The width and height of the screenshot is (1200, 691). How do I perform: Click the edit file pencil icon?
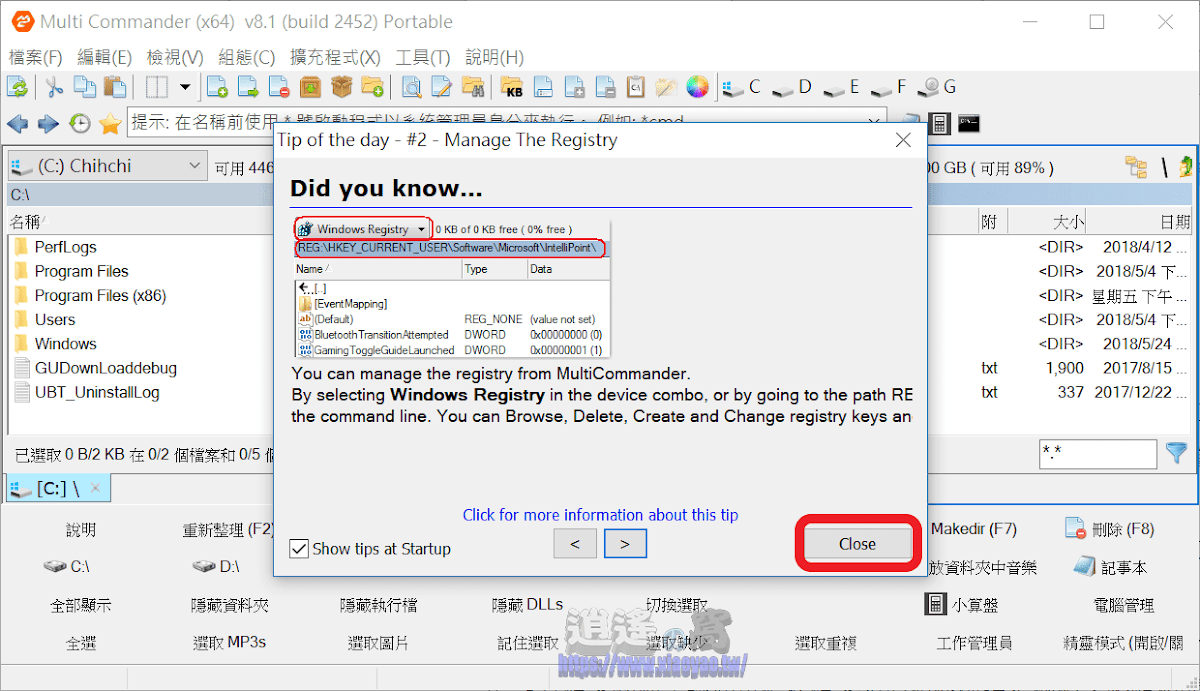tap(442, 87)
